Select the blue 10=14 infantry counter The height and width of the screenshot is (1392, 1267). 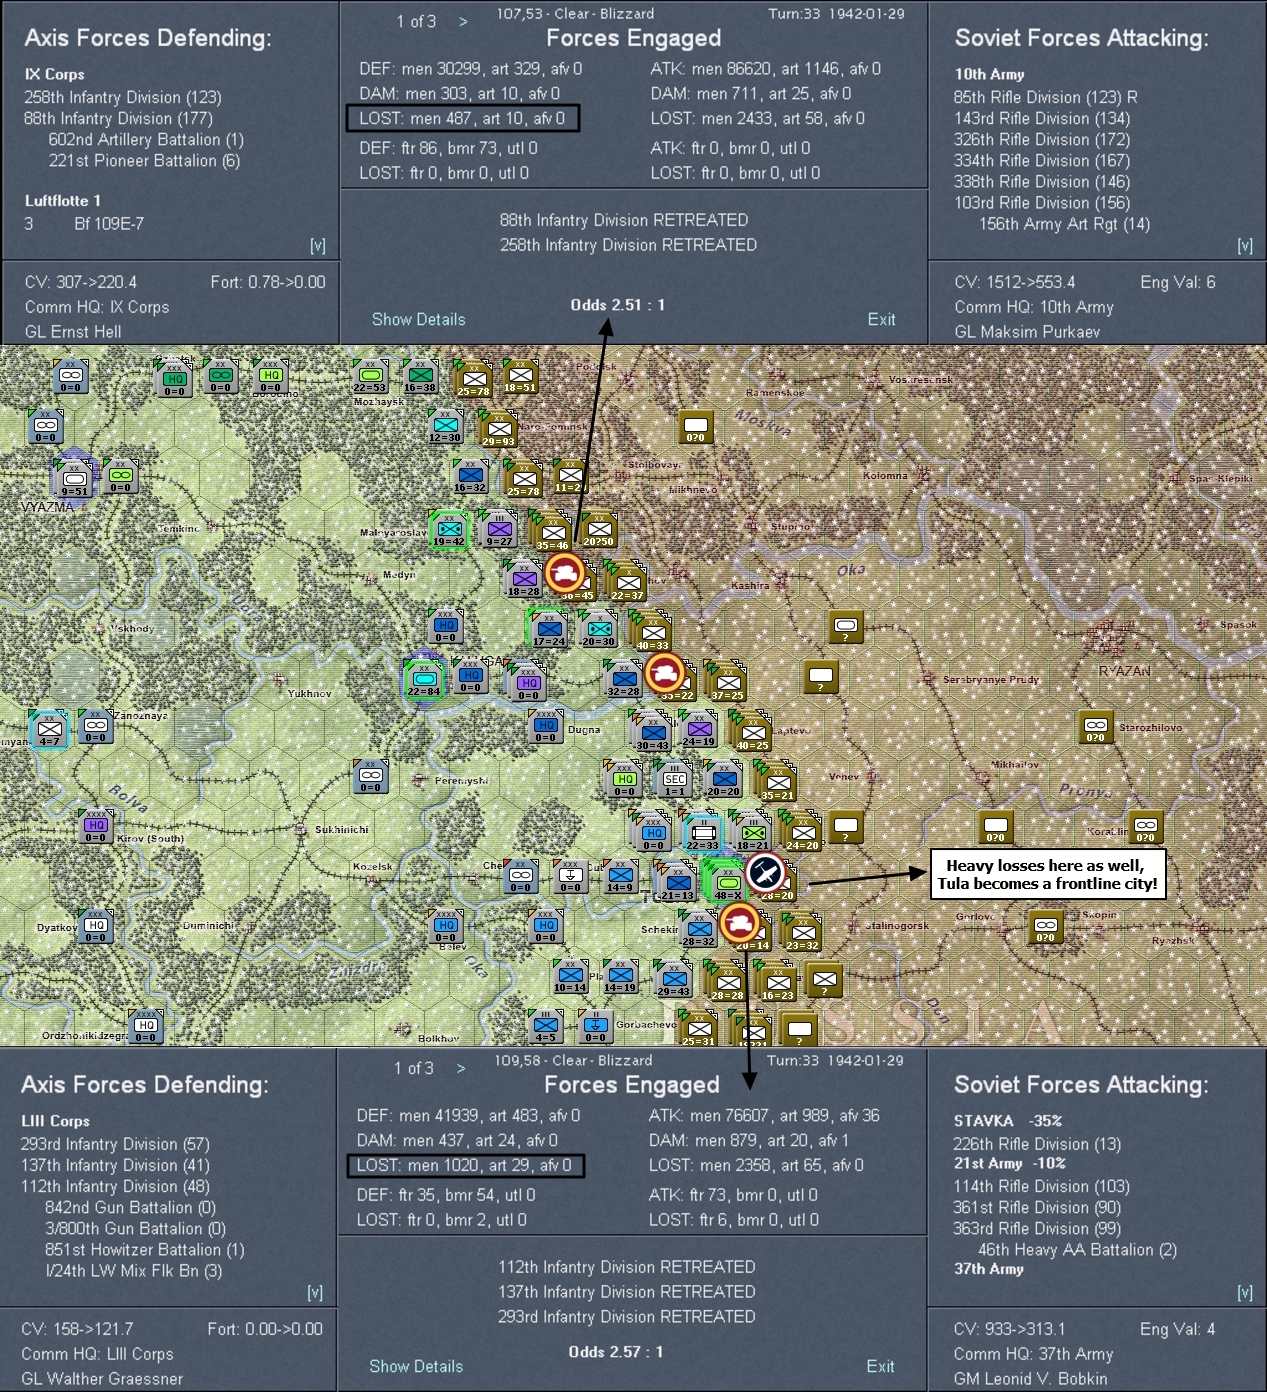coord(570,977)
